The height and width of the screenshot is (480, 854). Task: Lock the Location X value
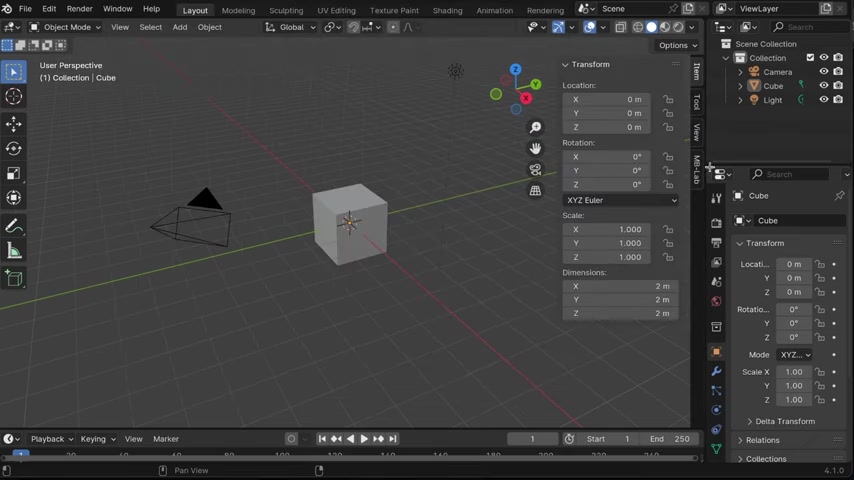(x=668, y=100)
